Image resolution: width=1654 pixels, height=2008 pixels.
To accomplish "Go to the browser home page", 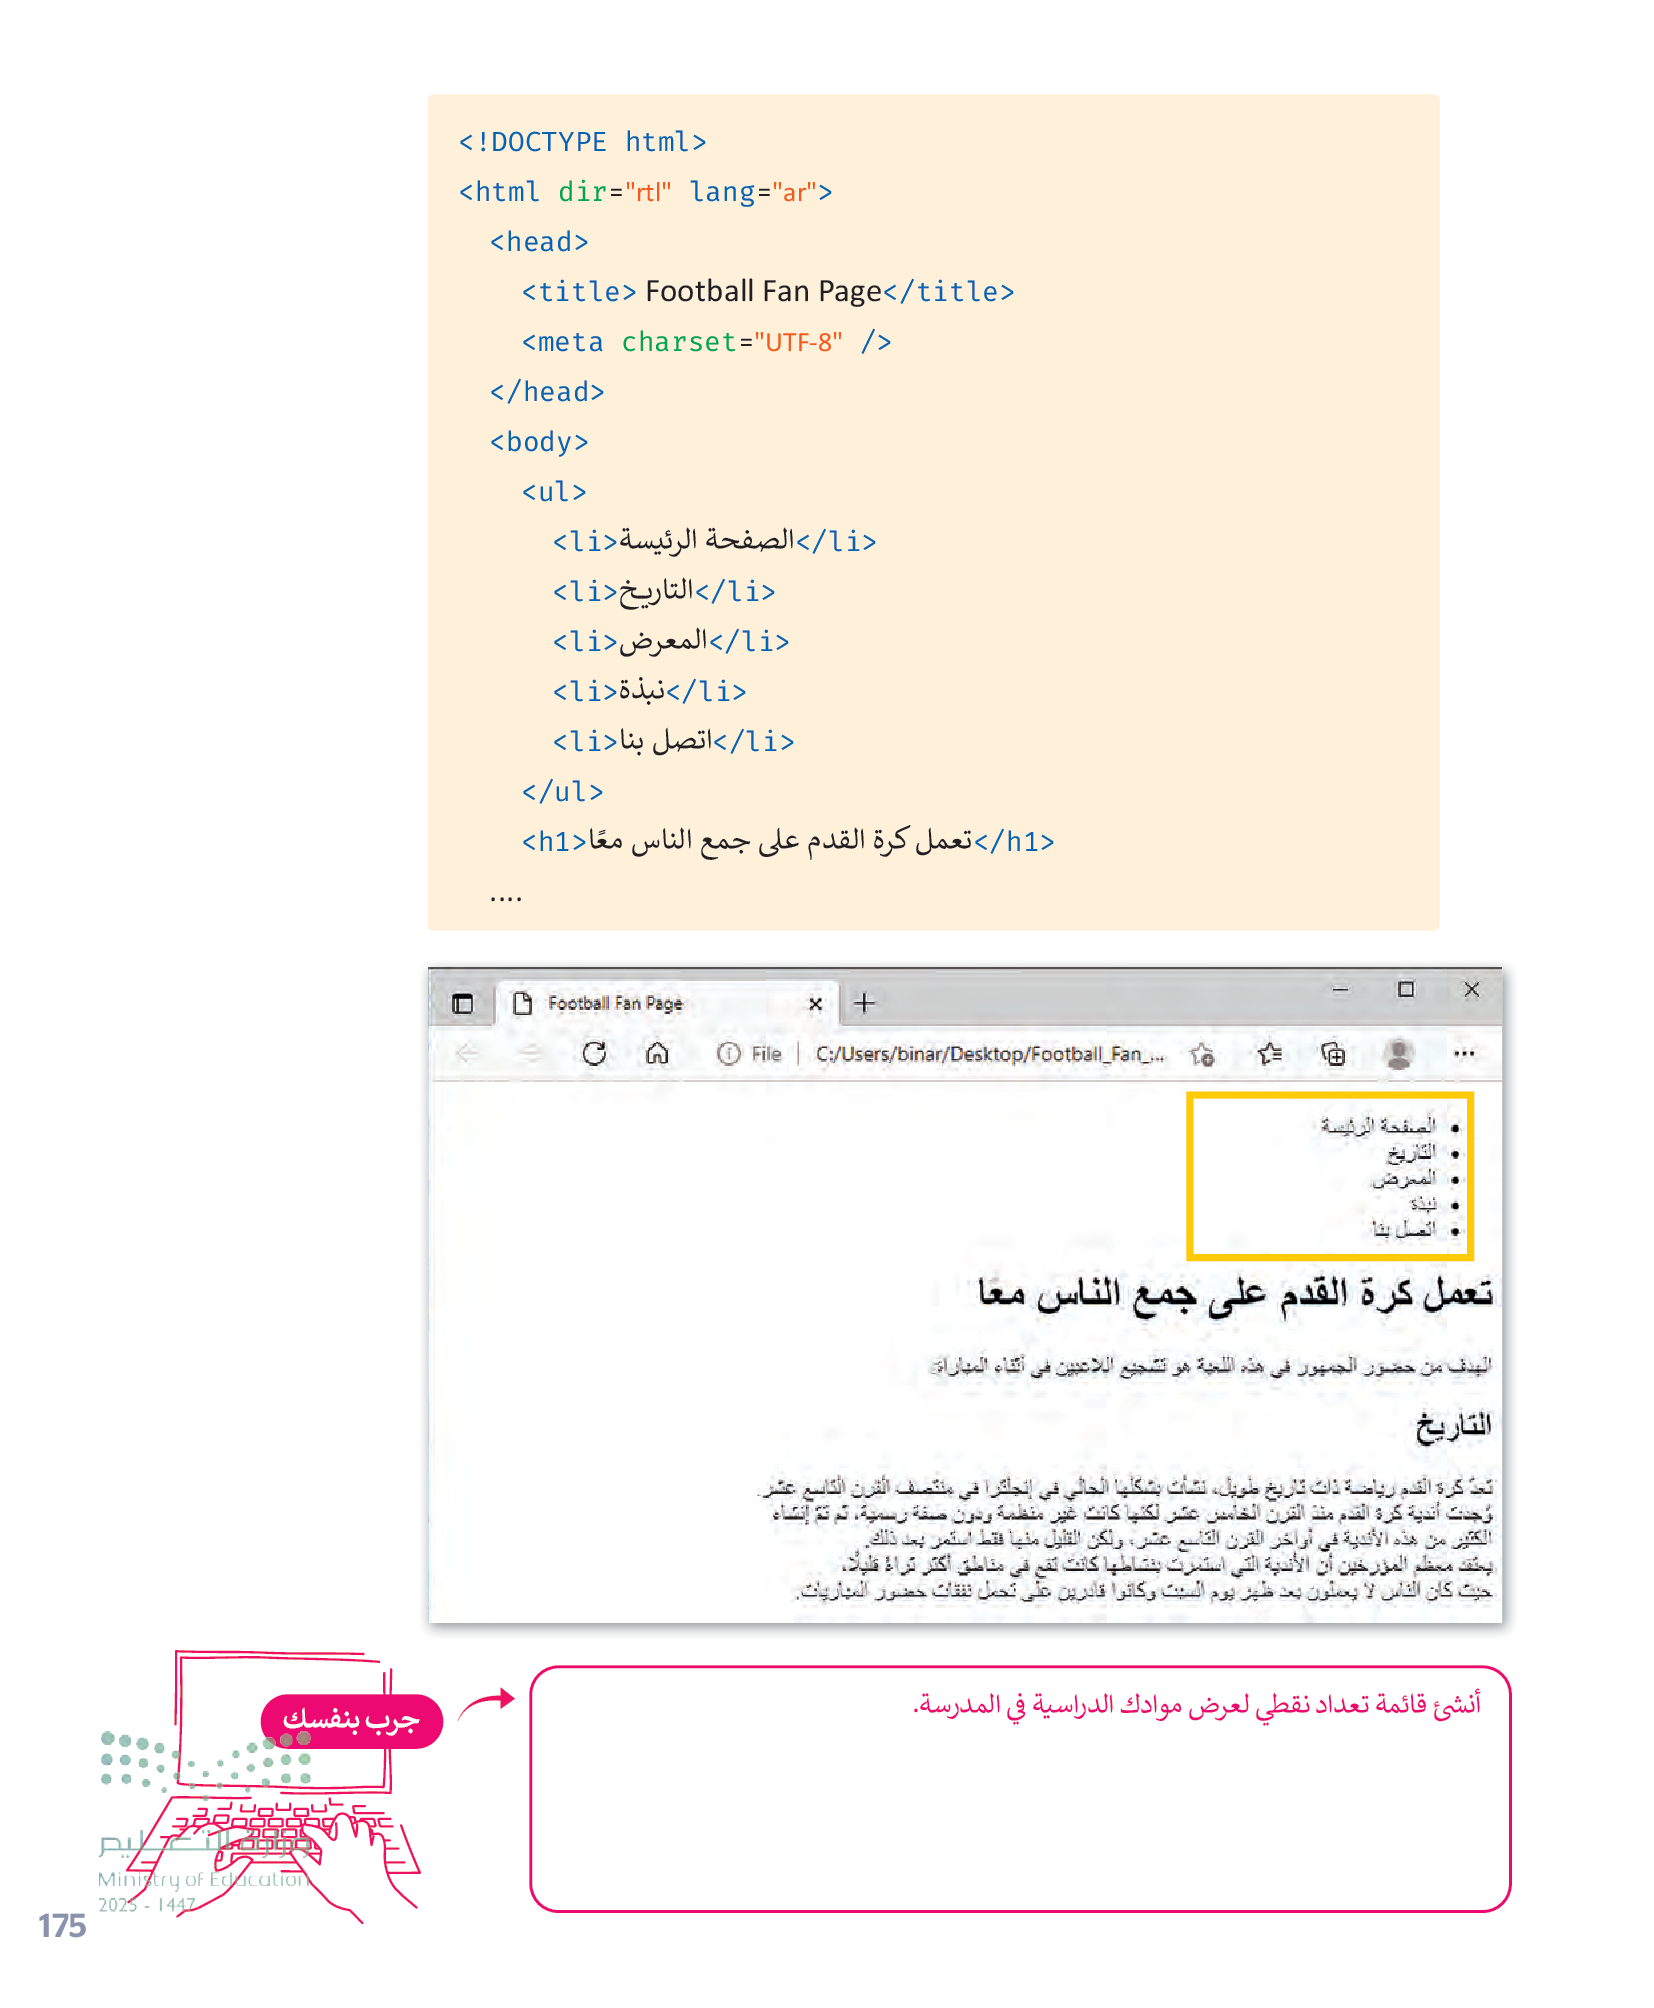I will [x=657, y=1053].
